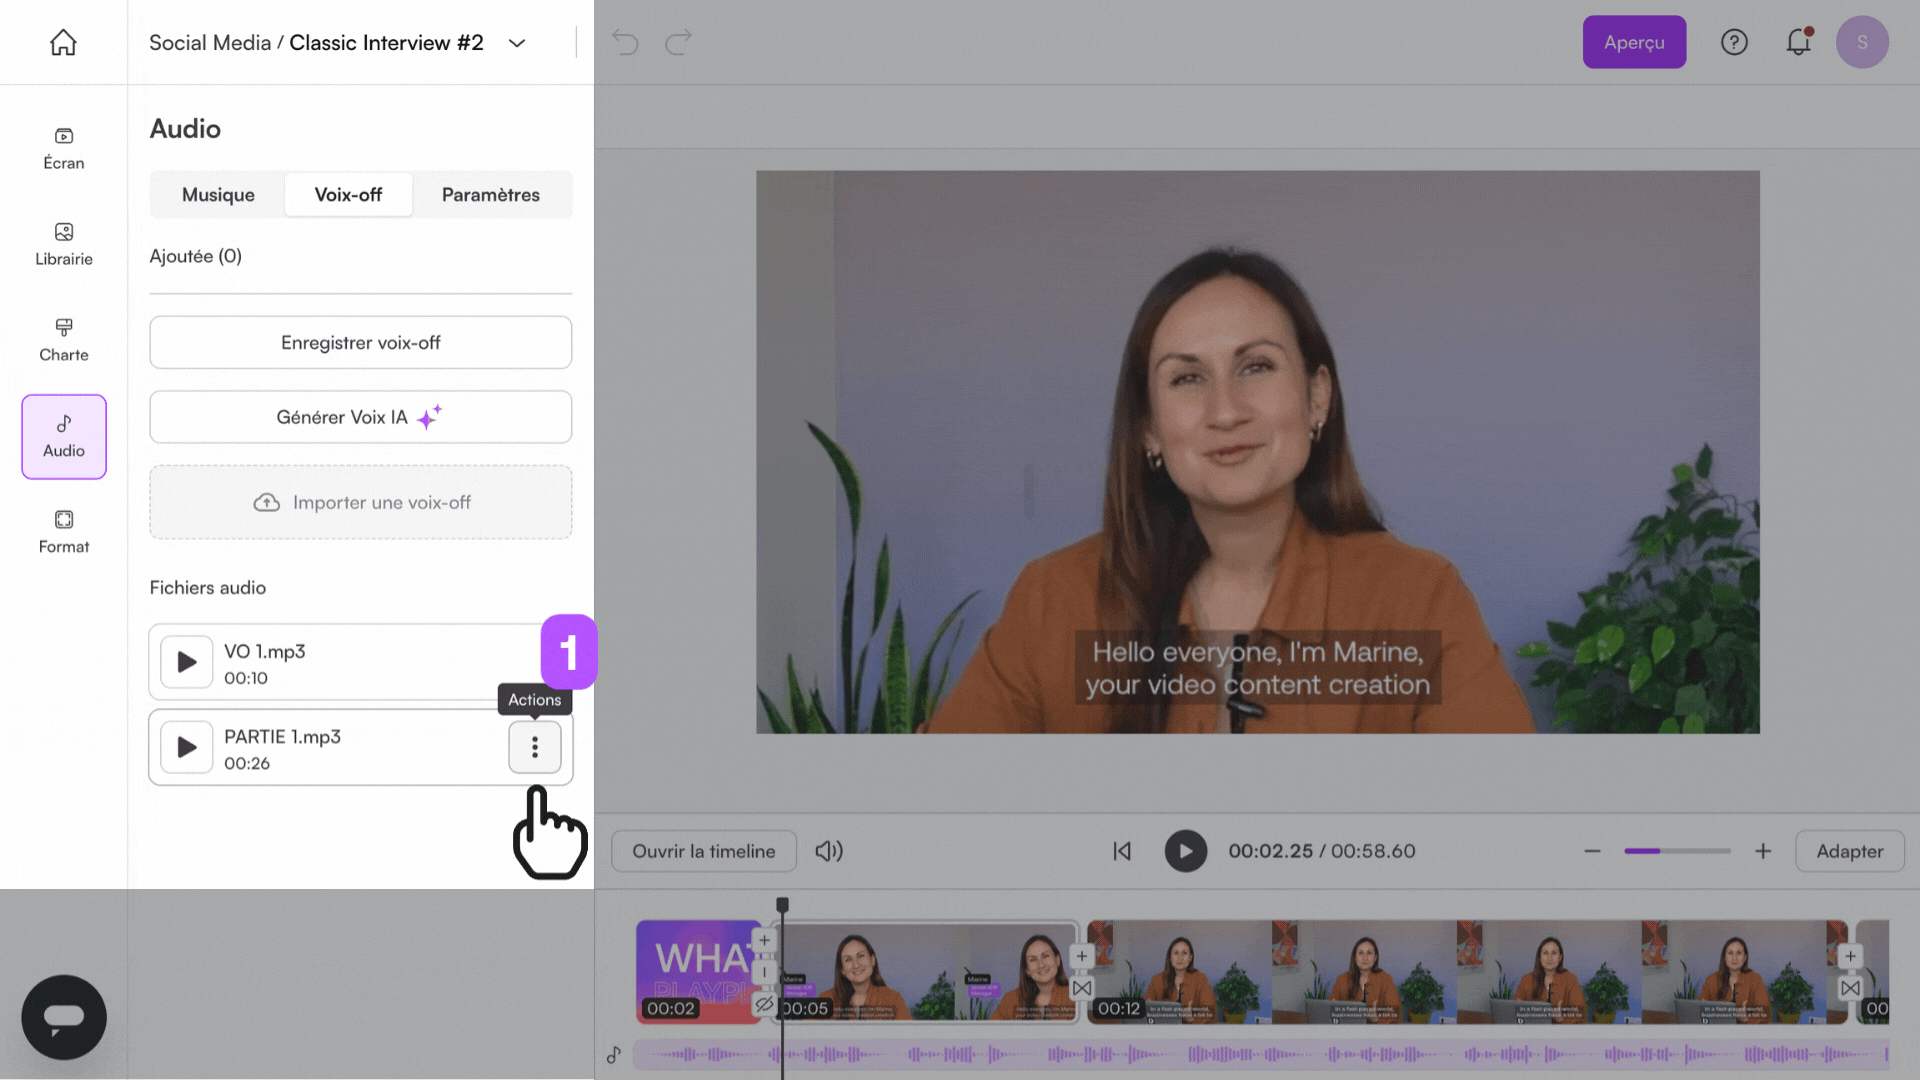Image resolution: width=1920 pixels, height=1080 pixels.
Task: Click Générer Voix IA
Action: tap(360, 417)
